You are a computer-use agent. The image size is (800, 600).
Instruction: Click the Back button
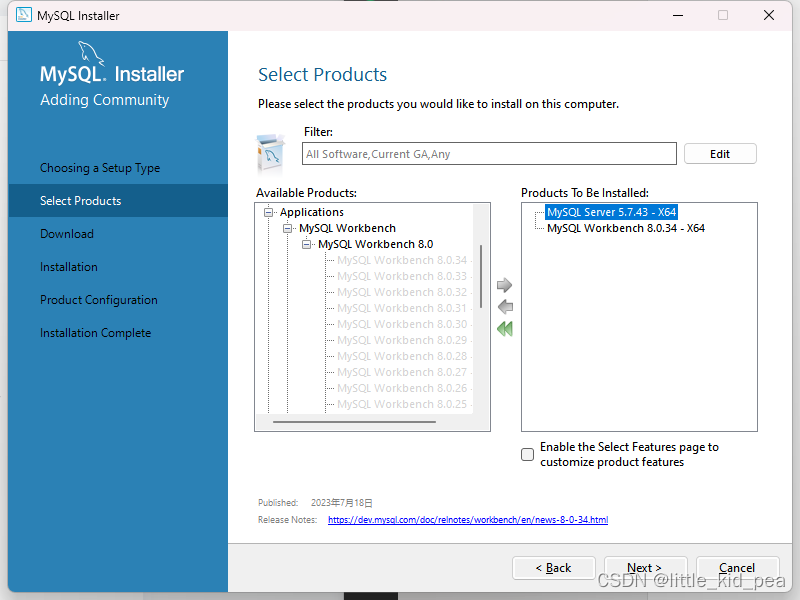(554, 568)
